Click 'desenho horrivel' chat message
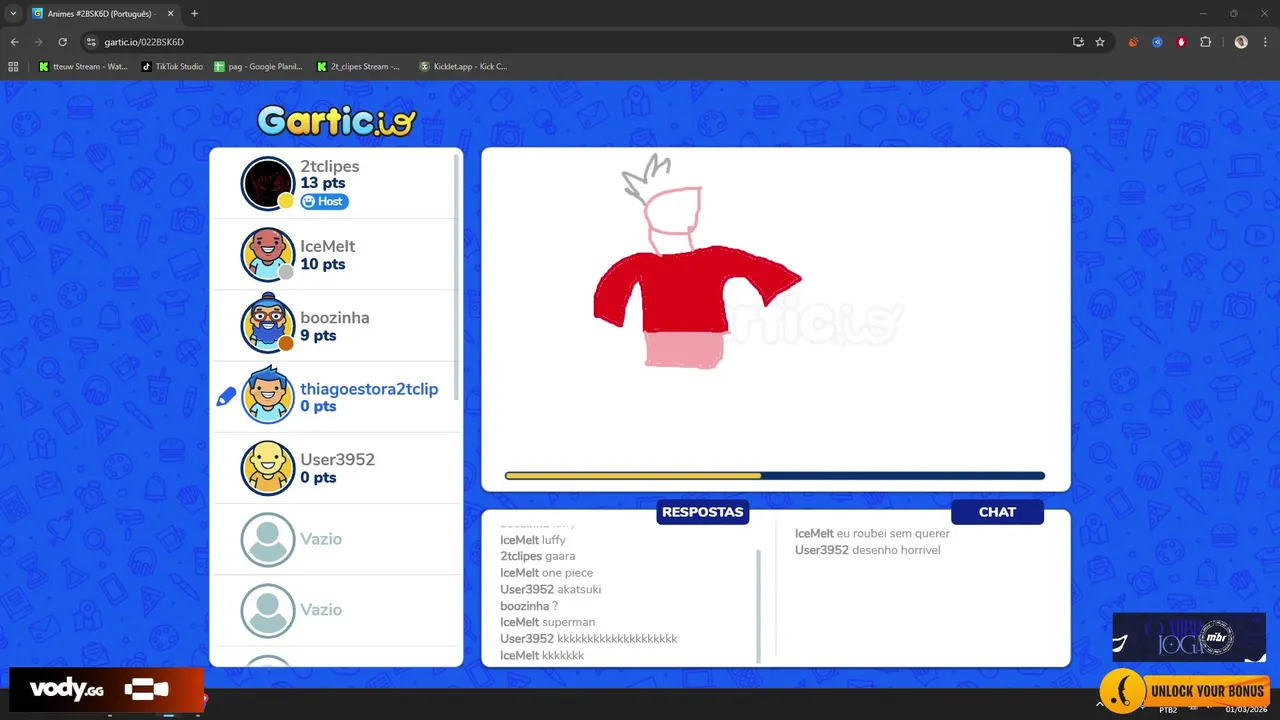Screen dimensions: 1280x720 click(896, 550)
